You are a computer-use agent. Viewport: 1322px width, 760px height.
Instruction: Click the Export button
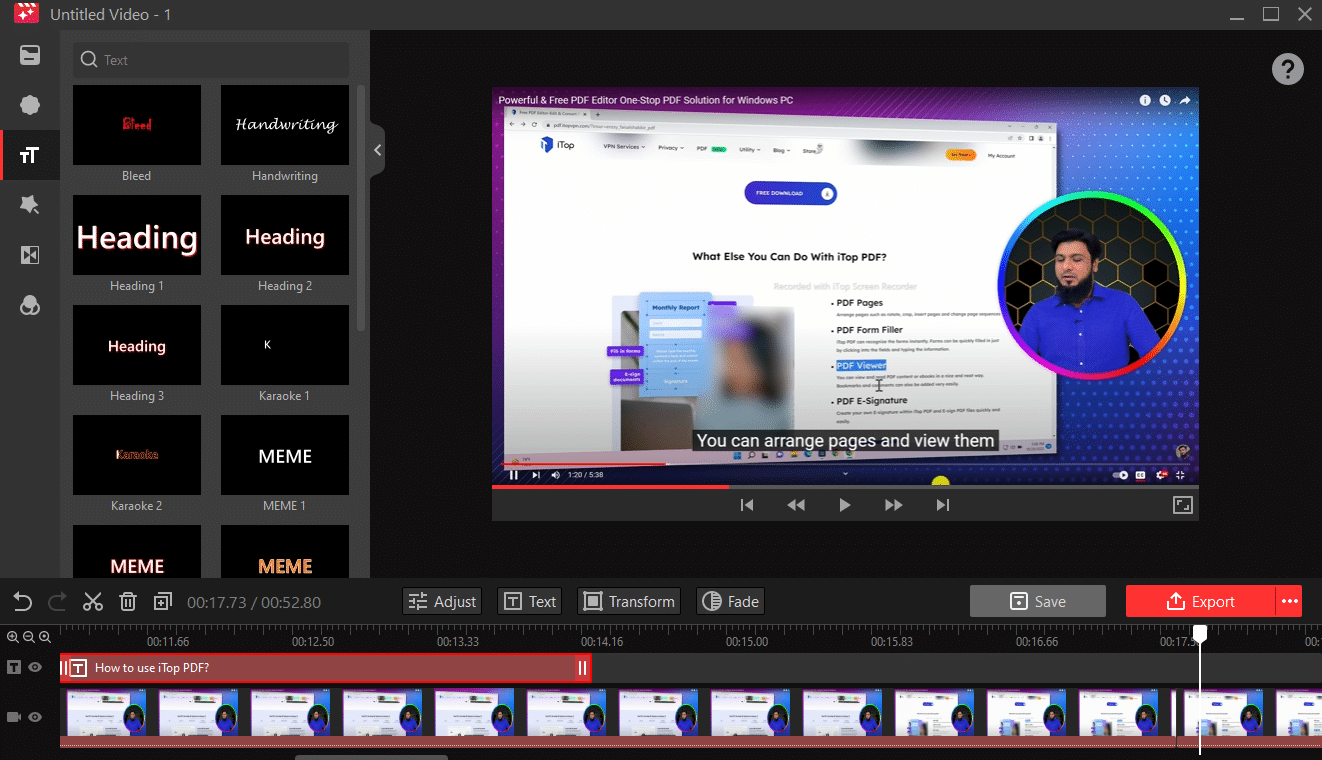(x=1200, y=601)
